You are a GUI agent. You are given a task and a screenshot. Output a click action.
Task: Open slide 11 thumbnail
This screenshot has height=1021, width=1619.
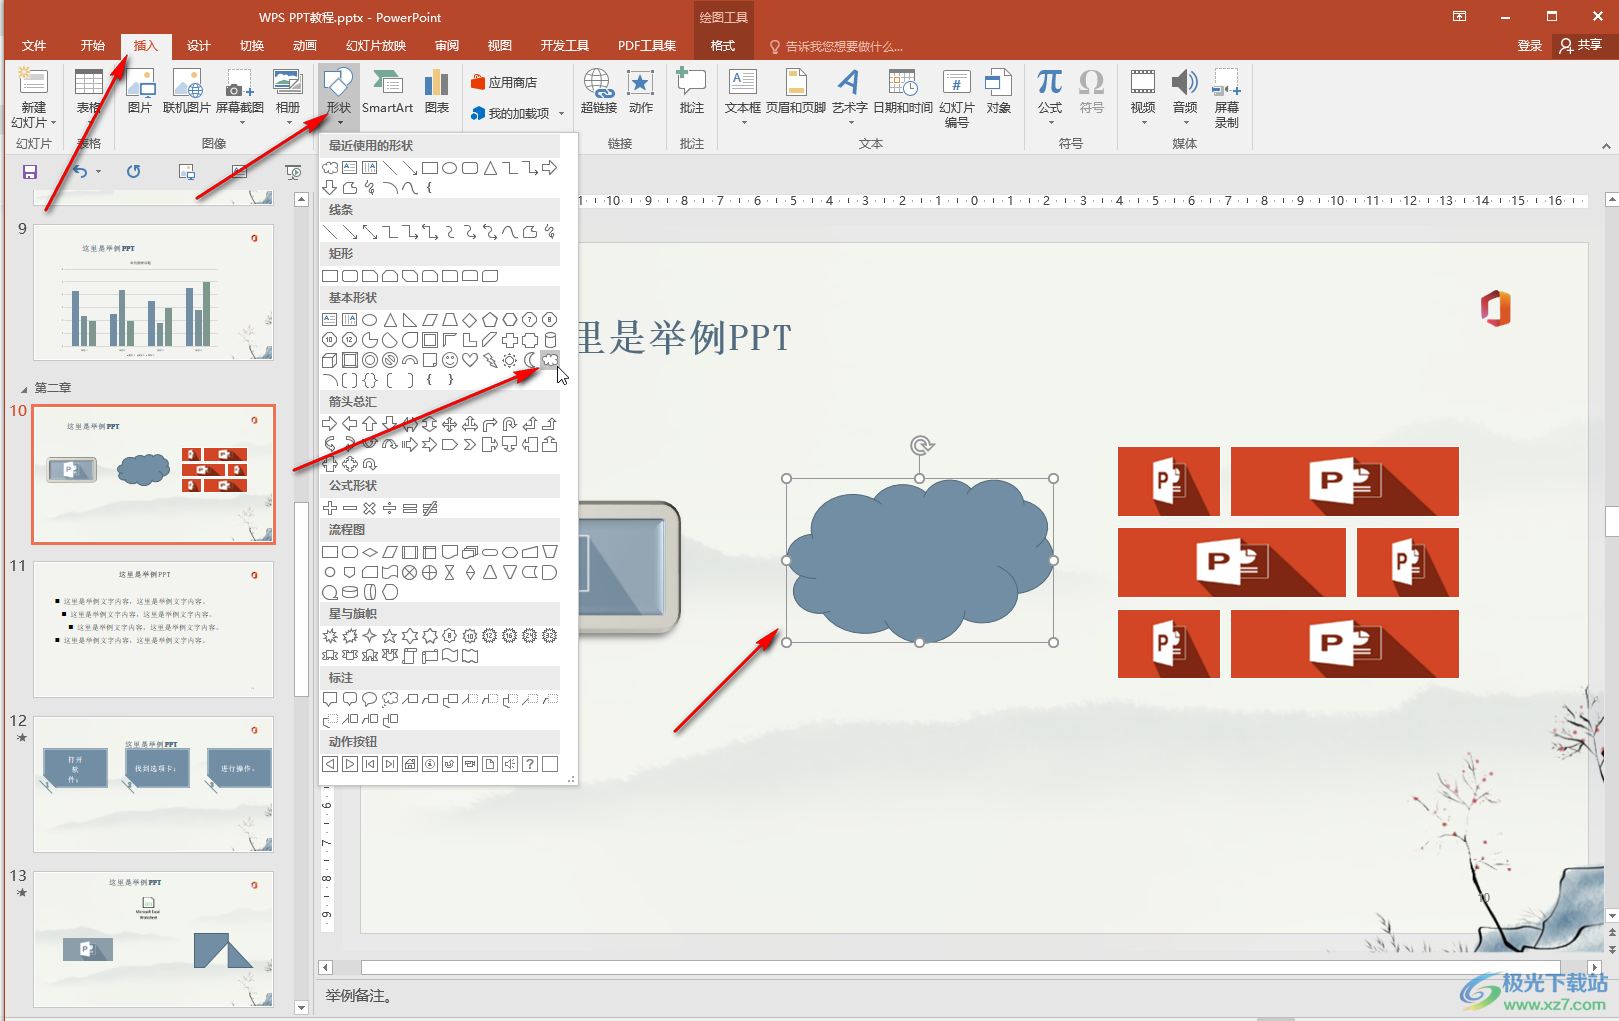154,629
